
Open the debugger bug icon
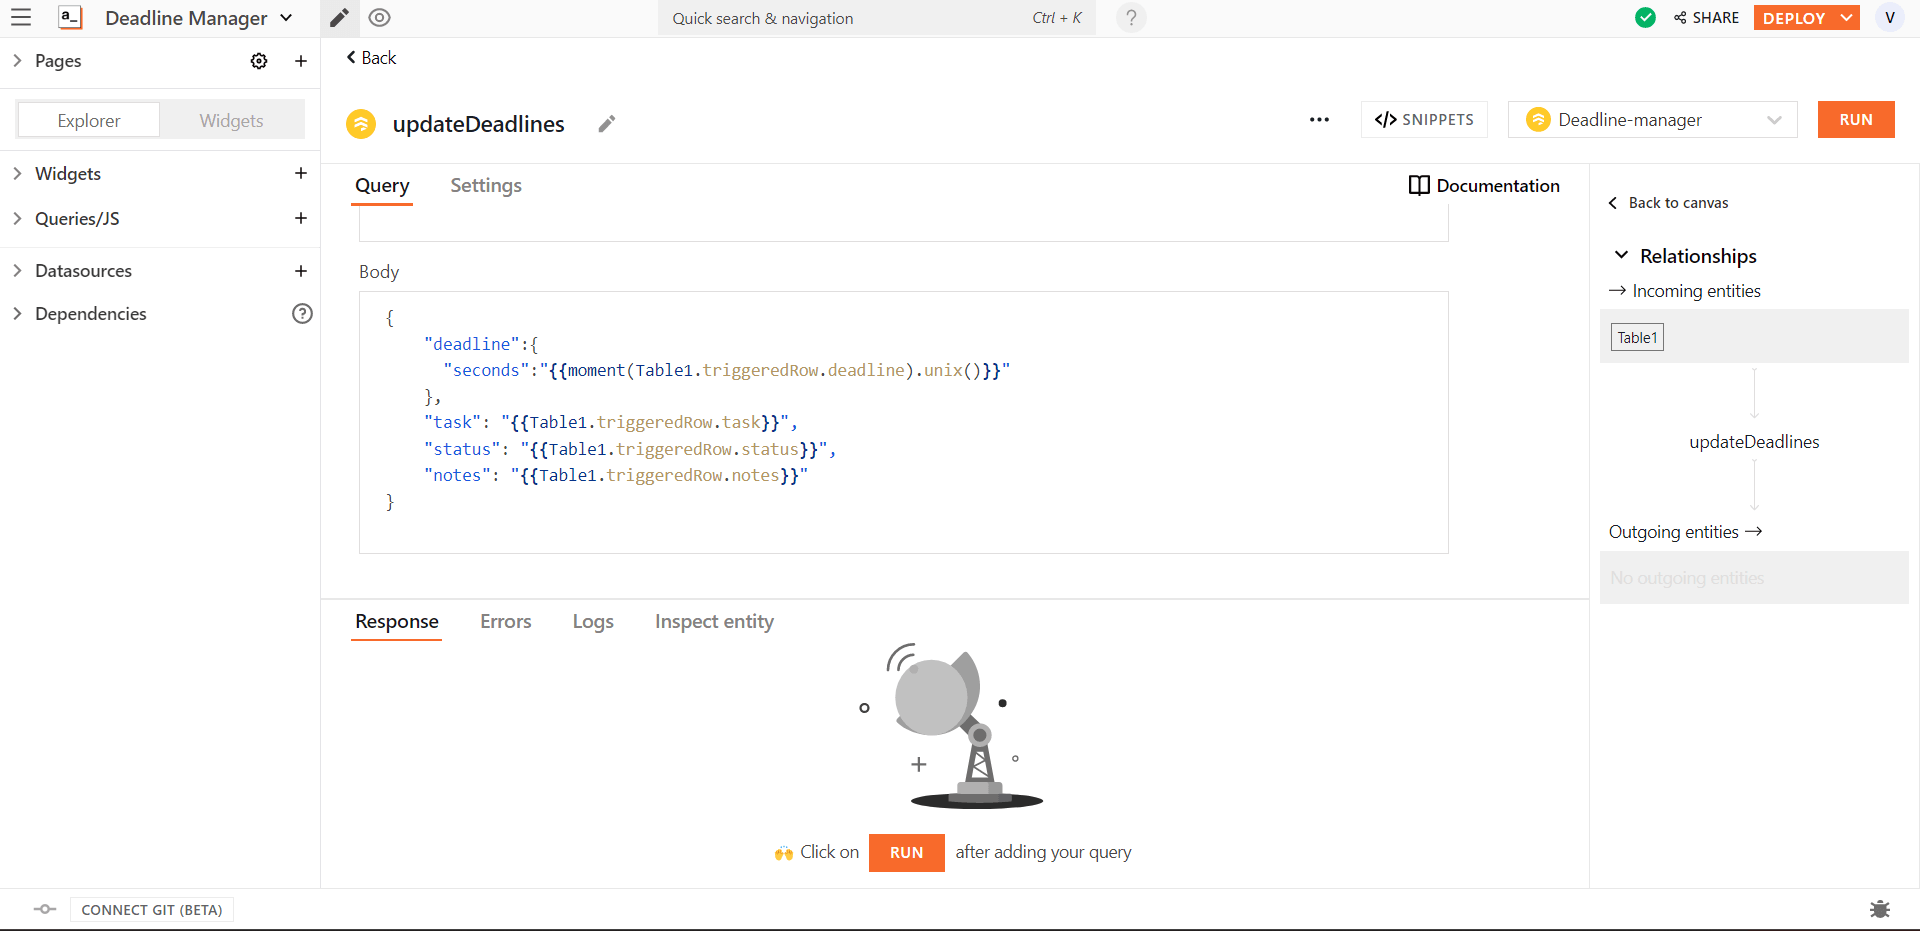point(1879,909)
